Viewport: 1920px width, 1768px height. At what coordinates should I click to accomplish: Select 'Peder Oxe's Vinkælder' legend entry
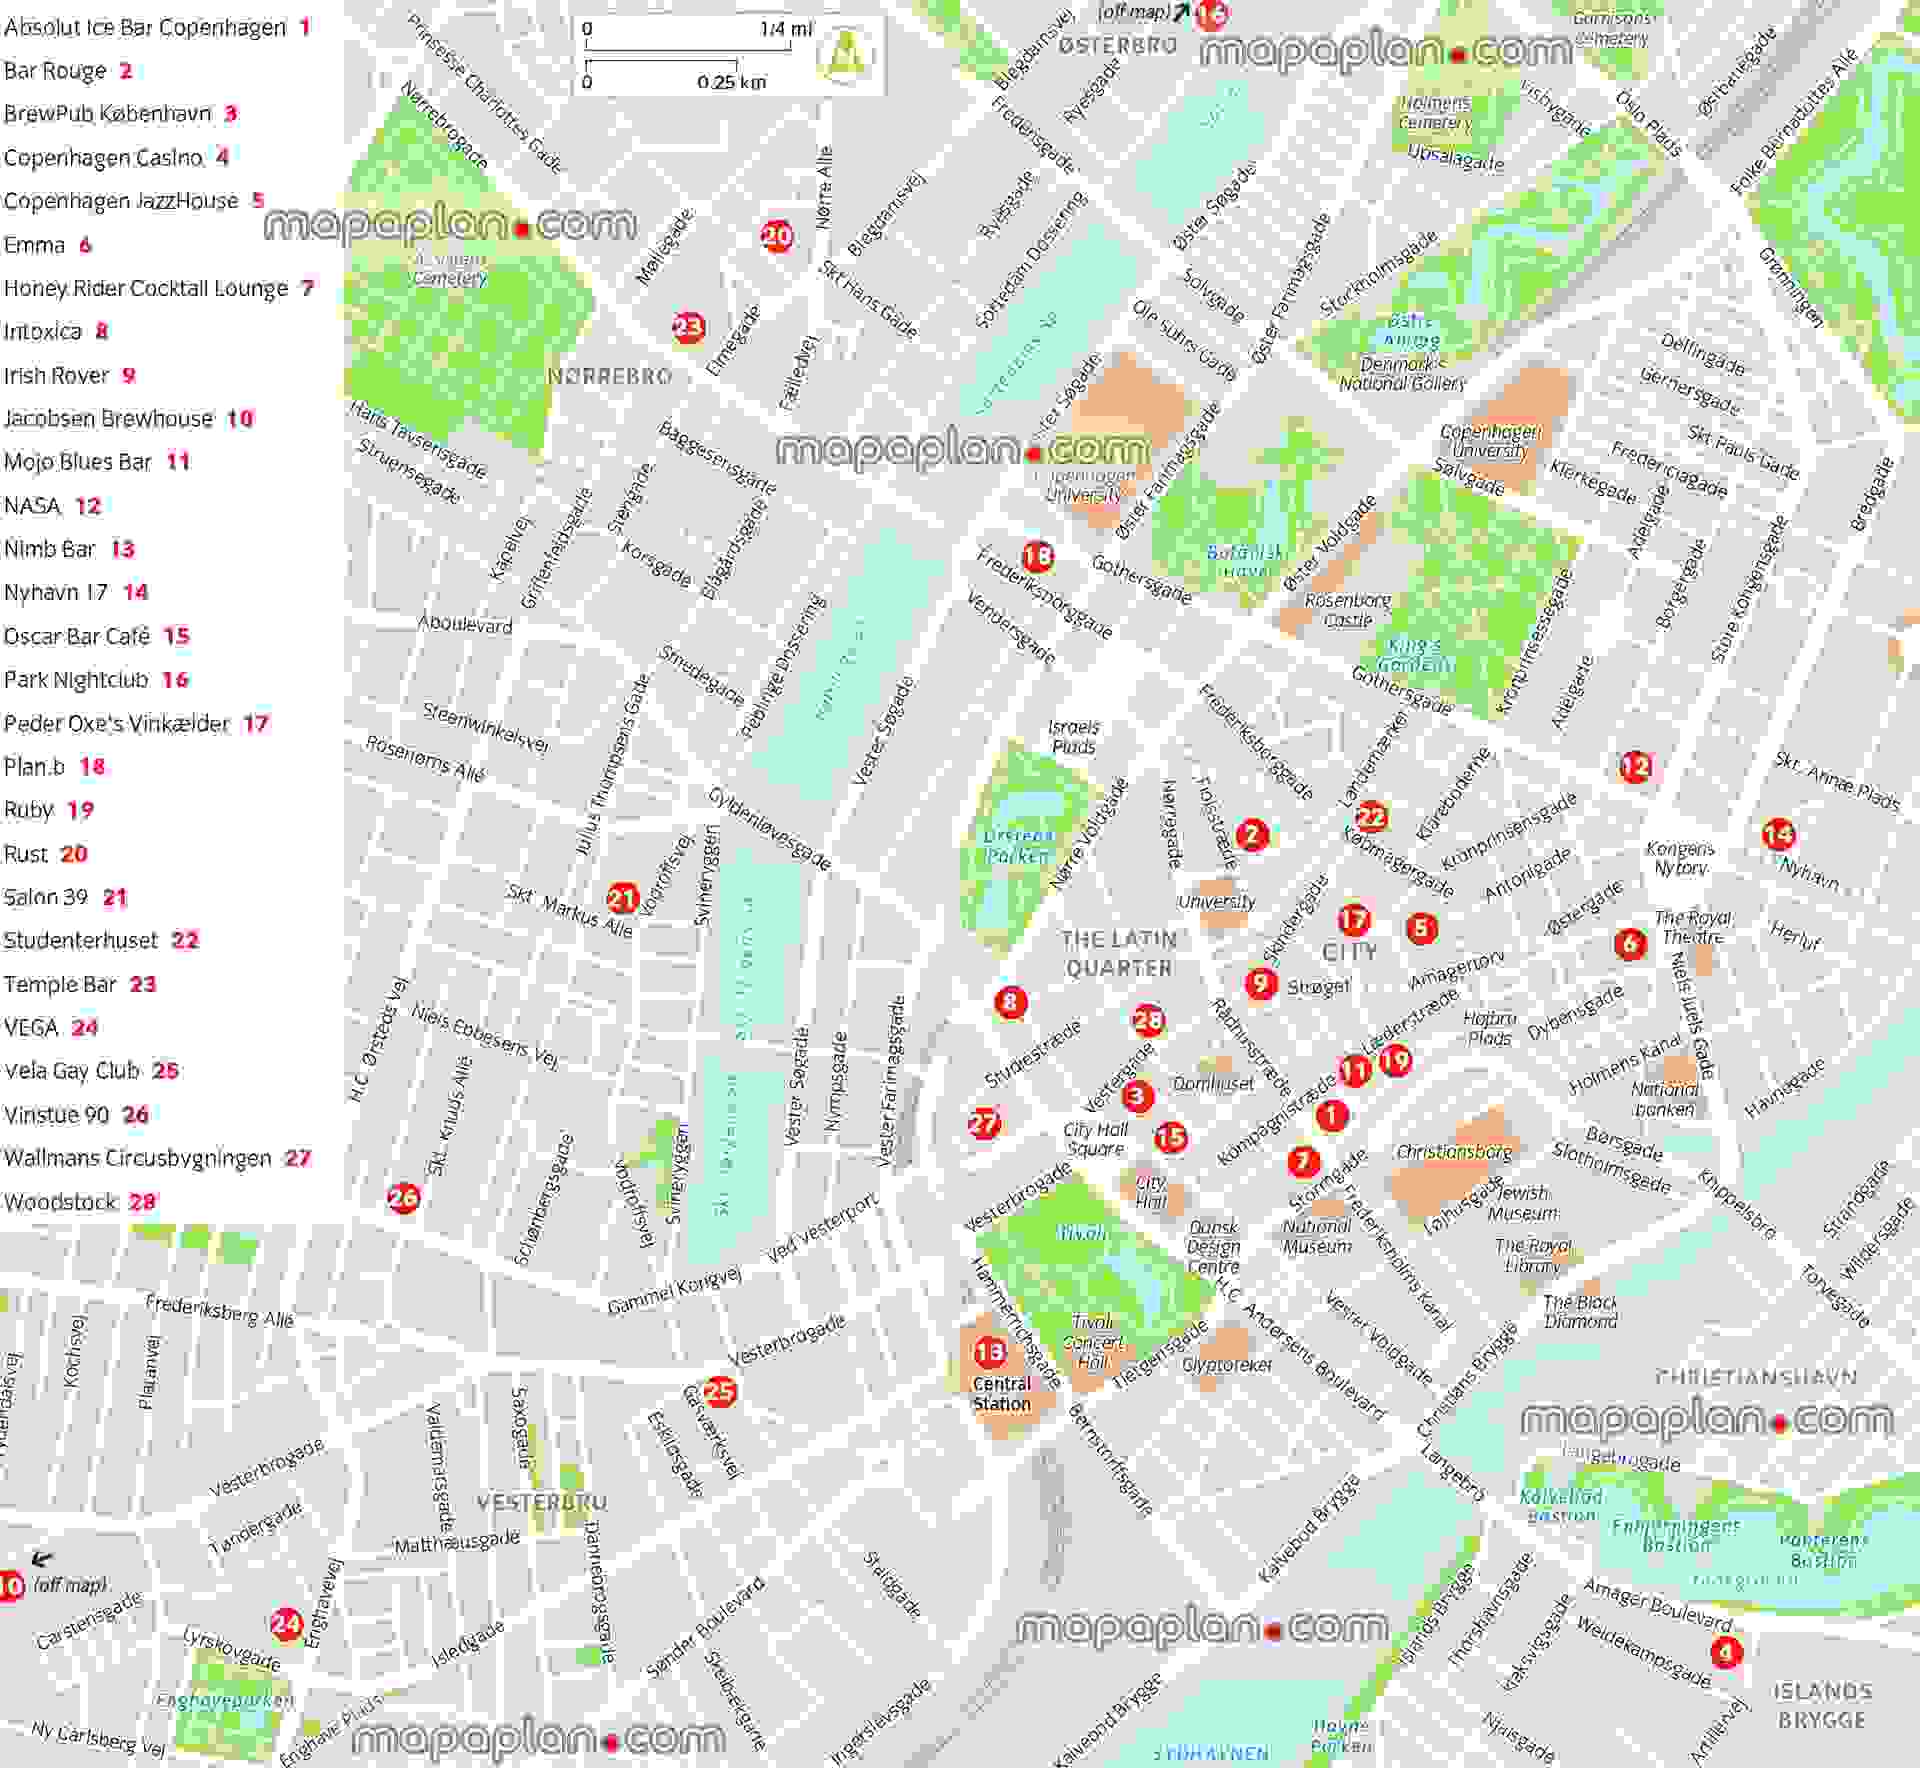pos(136,723)
